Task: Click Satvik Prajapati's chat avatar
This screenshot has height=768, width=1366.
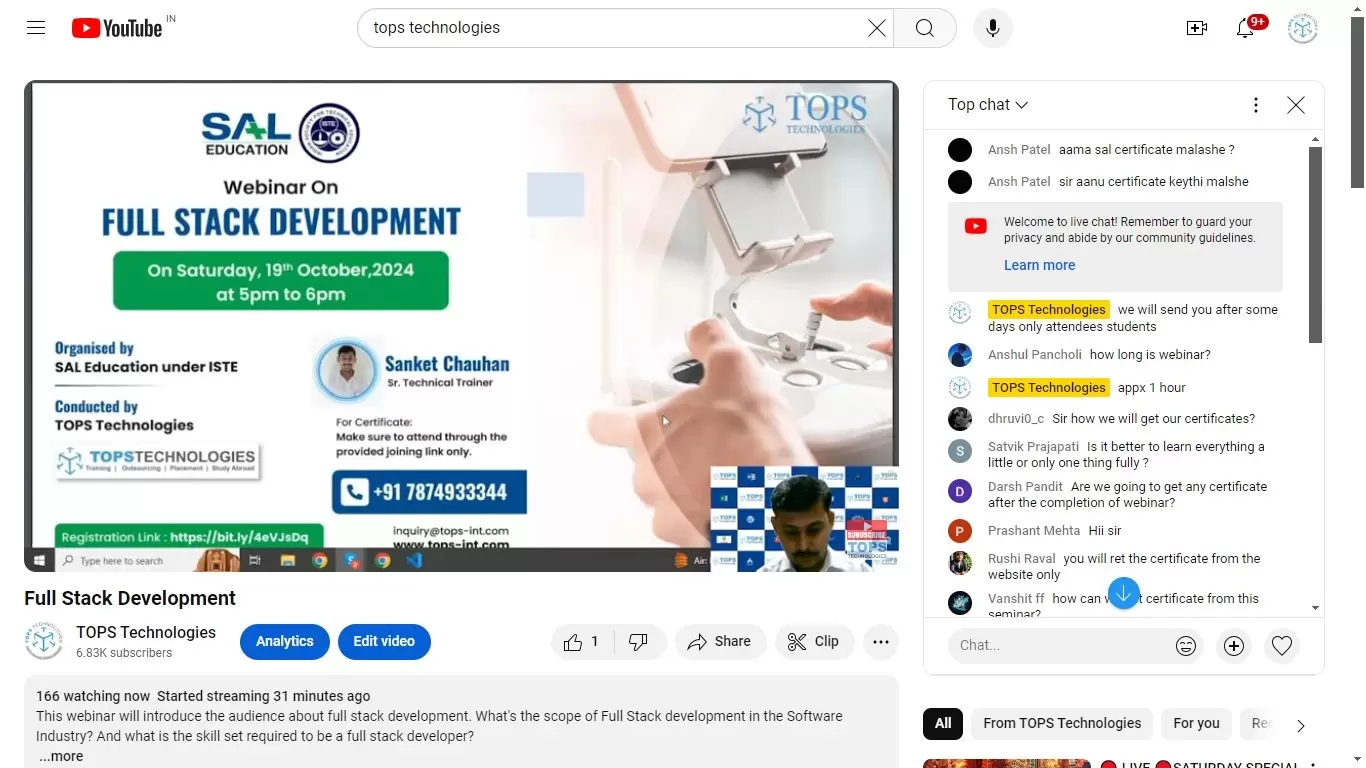Action: tap(960, 451)
